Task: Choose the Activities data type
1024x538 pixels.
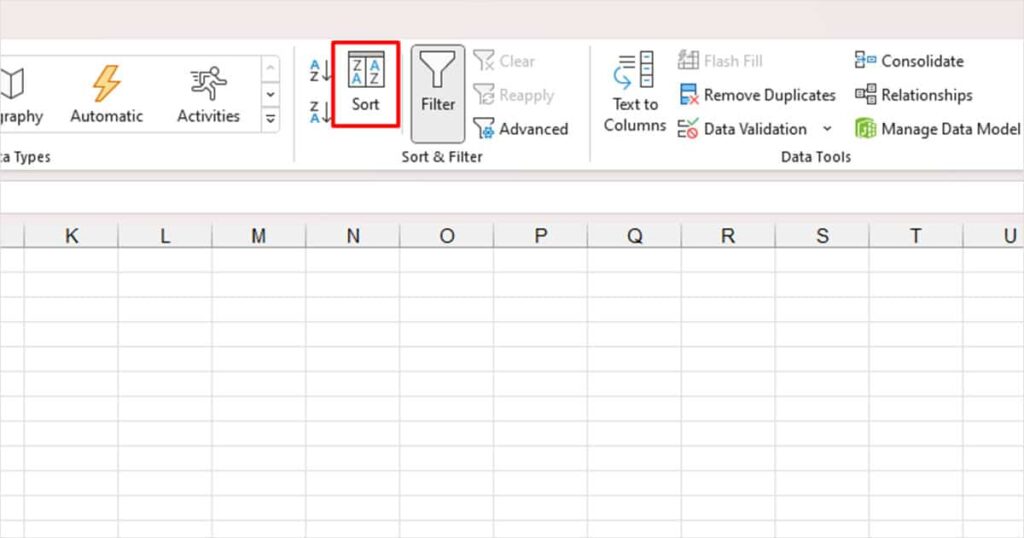Action: (x=208, y=94)
